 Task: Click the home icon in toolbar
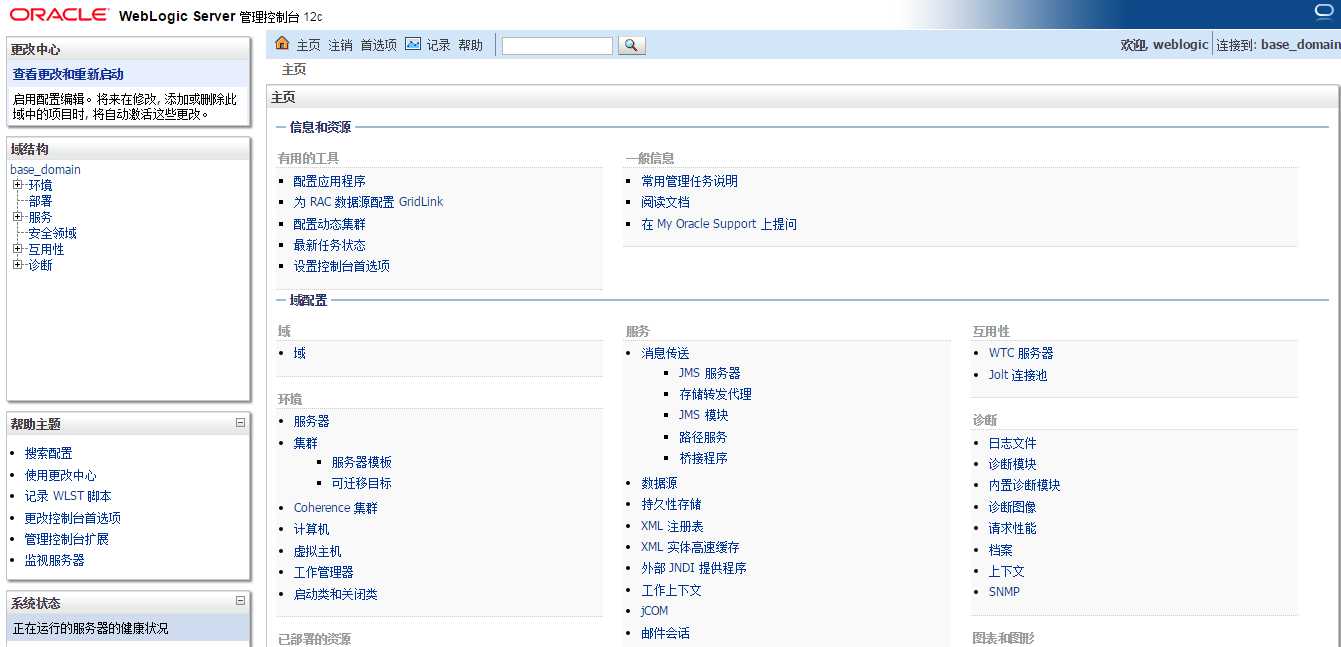282,43
